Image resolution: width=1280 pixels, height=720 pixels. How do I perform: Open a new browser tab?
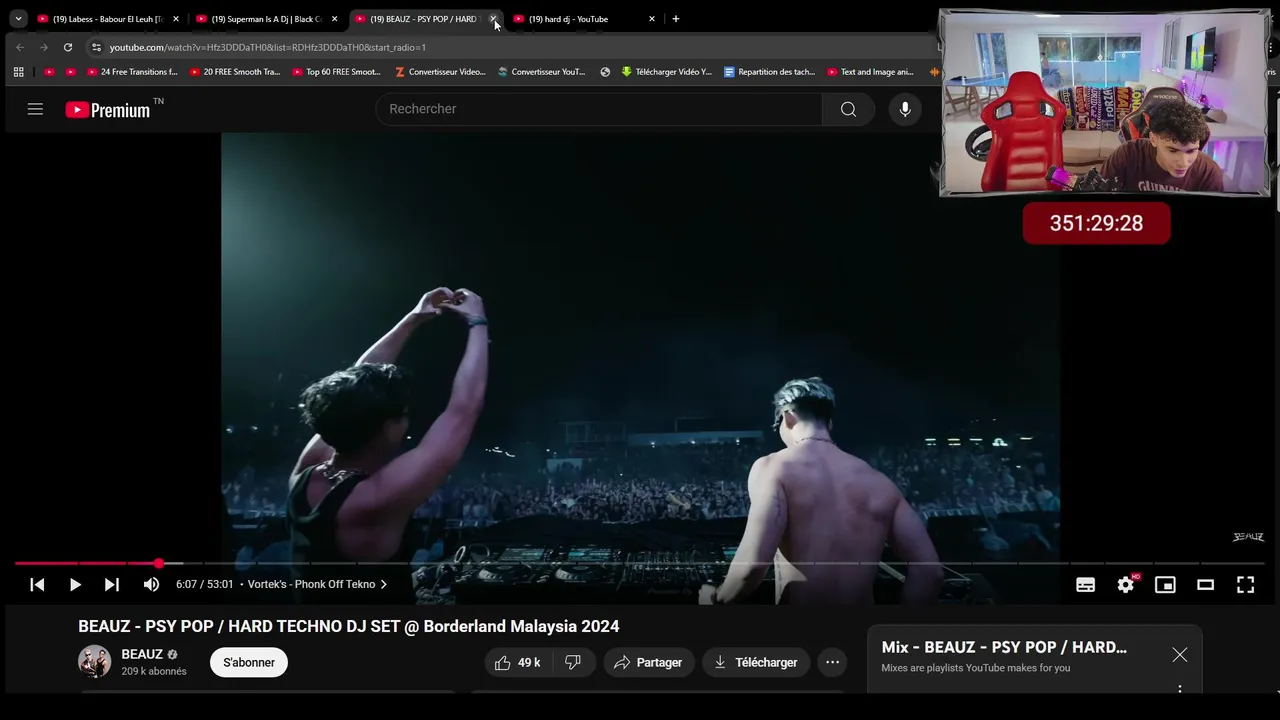(x=676, y=19)
